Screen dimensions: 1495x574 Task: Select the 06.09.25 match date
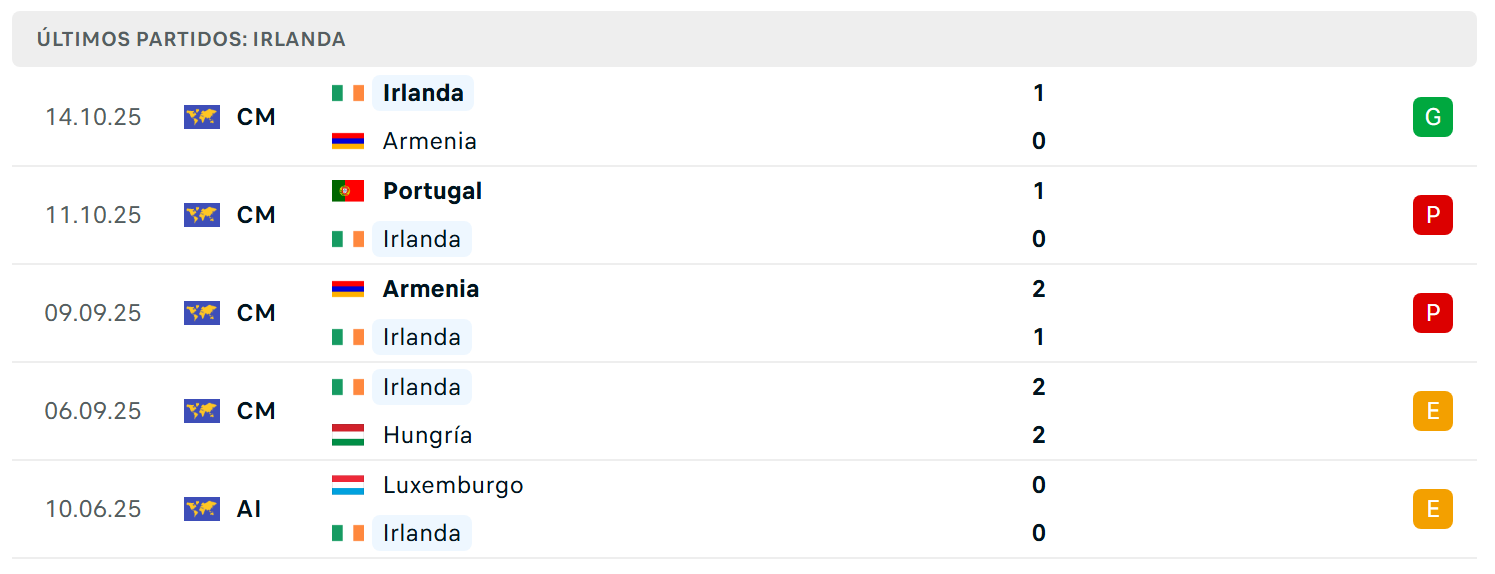[x=93, y=411]
